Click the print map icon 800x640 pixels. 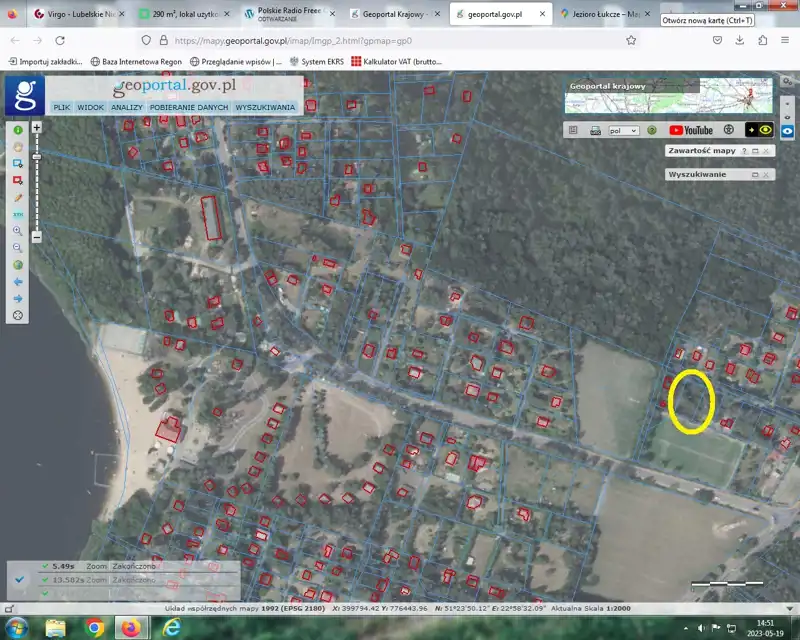(595, 130)
